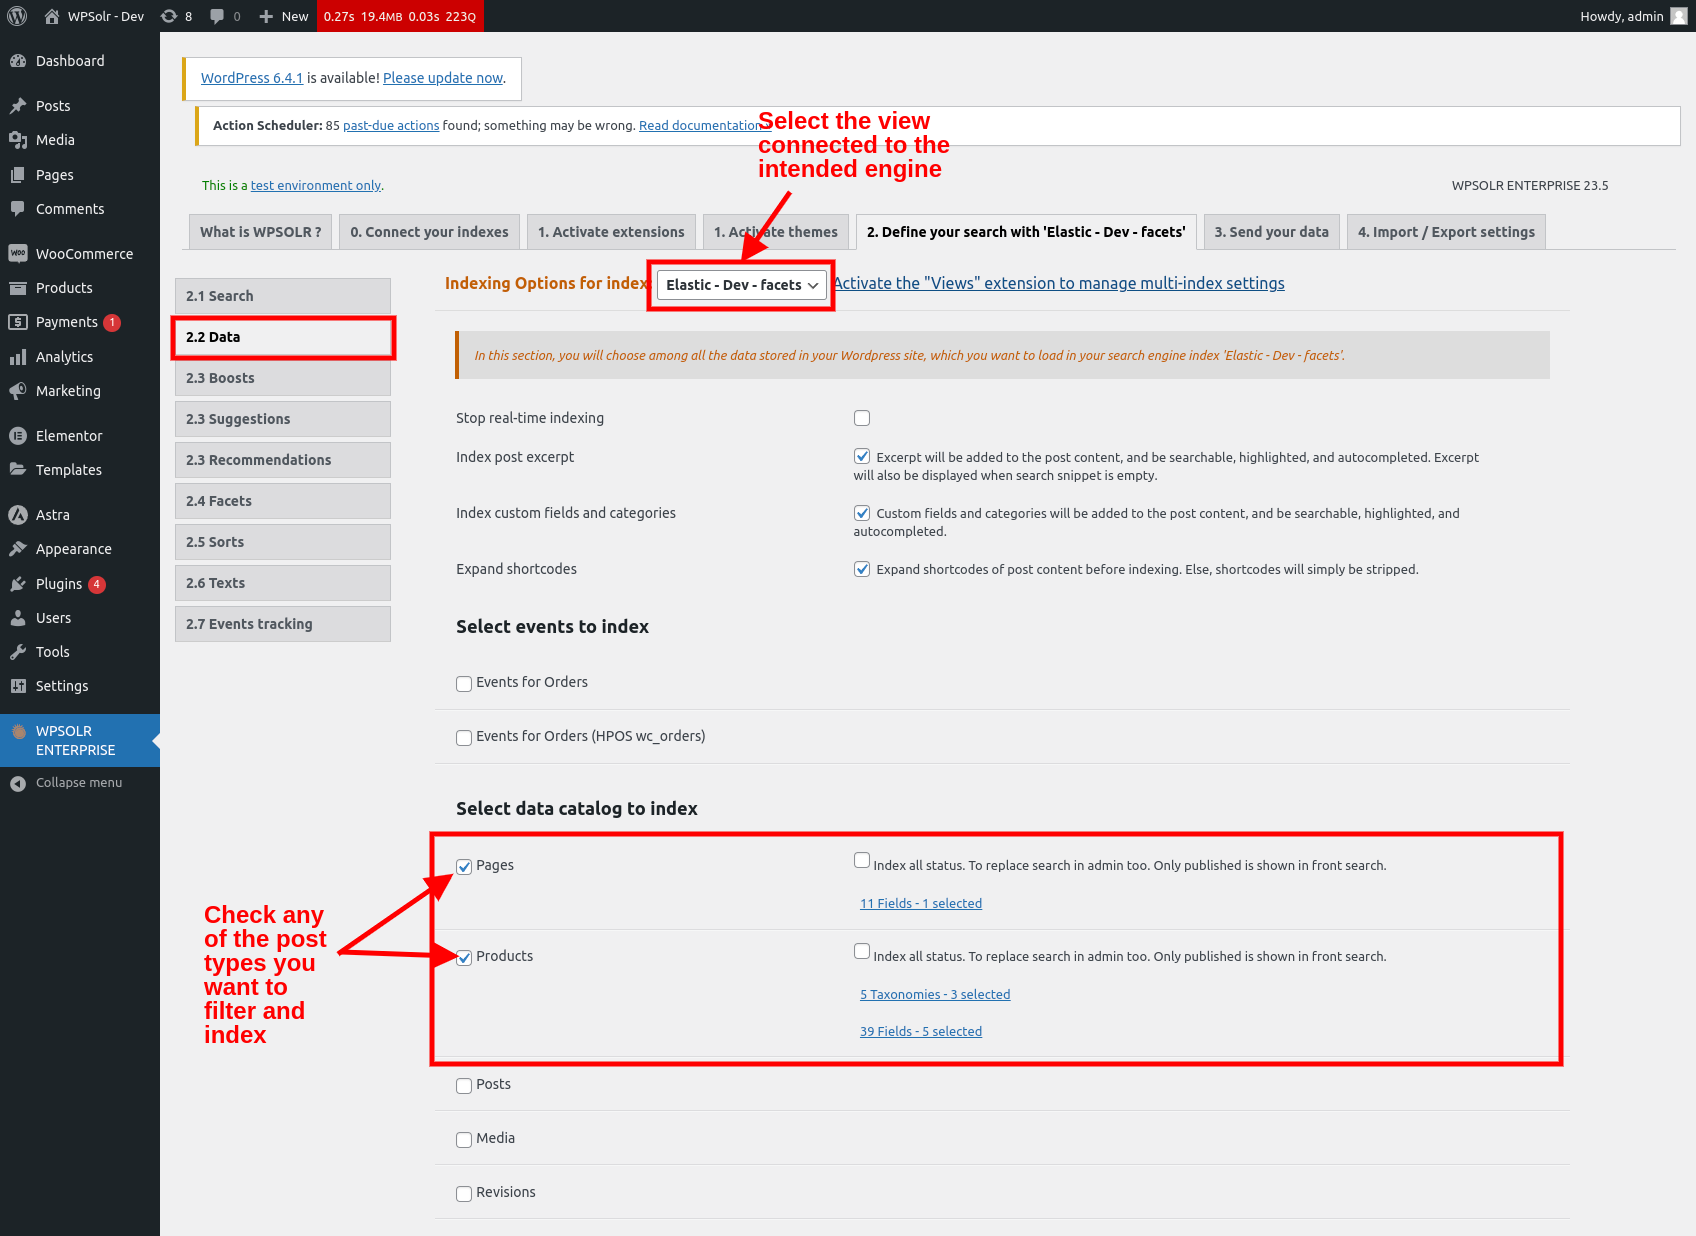Click the Marketing megaphone icon
This screenshot has height=1236, width=1696.
18,391
